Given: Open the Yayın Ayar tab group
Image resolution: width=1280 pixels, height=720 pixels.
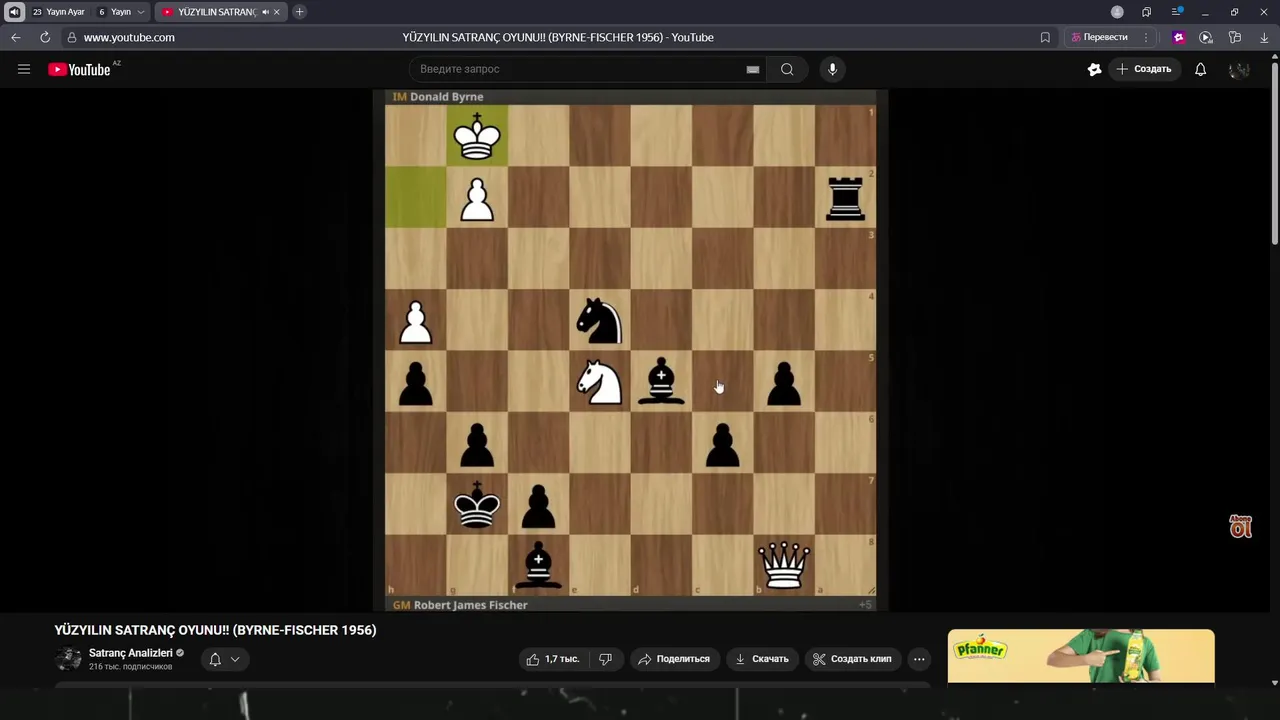Looking at the screenshot, I should [59, 12].
